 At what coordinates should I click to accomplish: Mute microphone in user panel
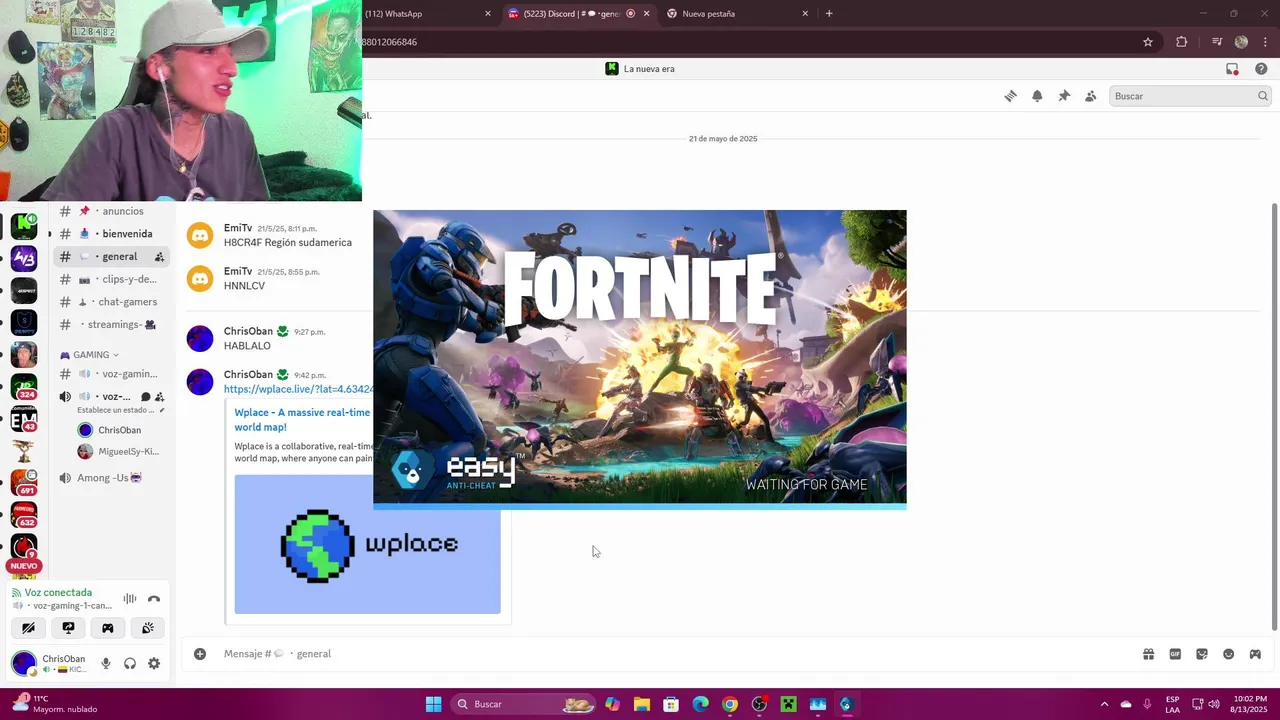pyautogui.click(x=106, y=663)
